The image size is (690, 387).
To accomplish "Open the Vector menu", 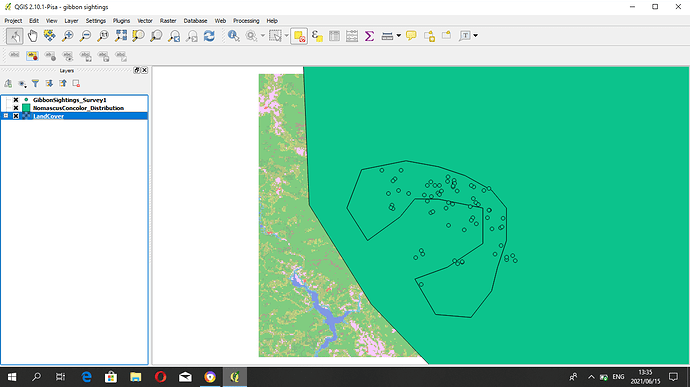I will tap(145, 21).
